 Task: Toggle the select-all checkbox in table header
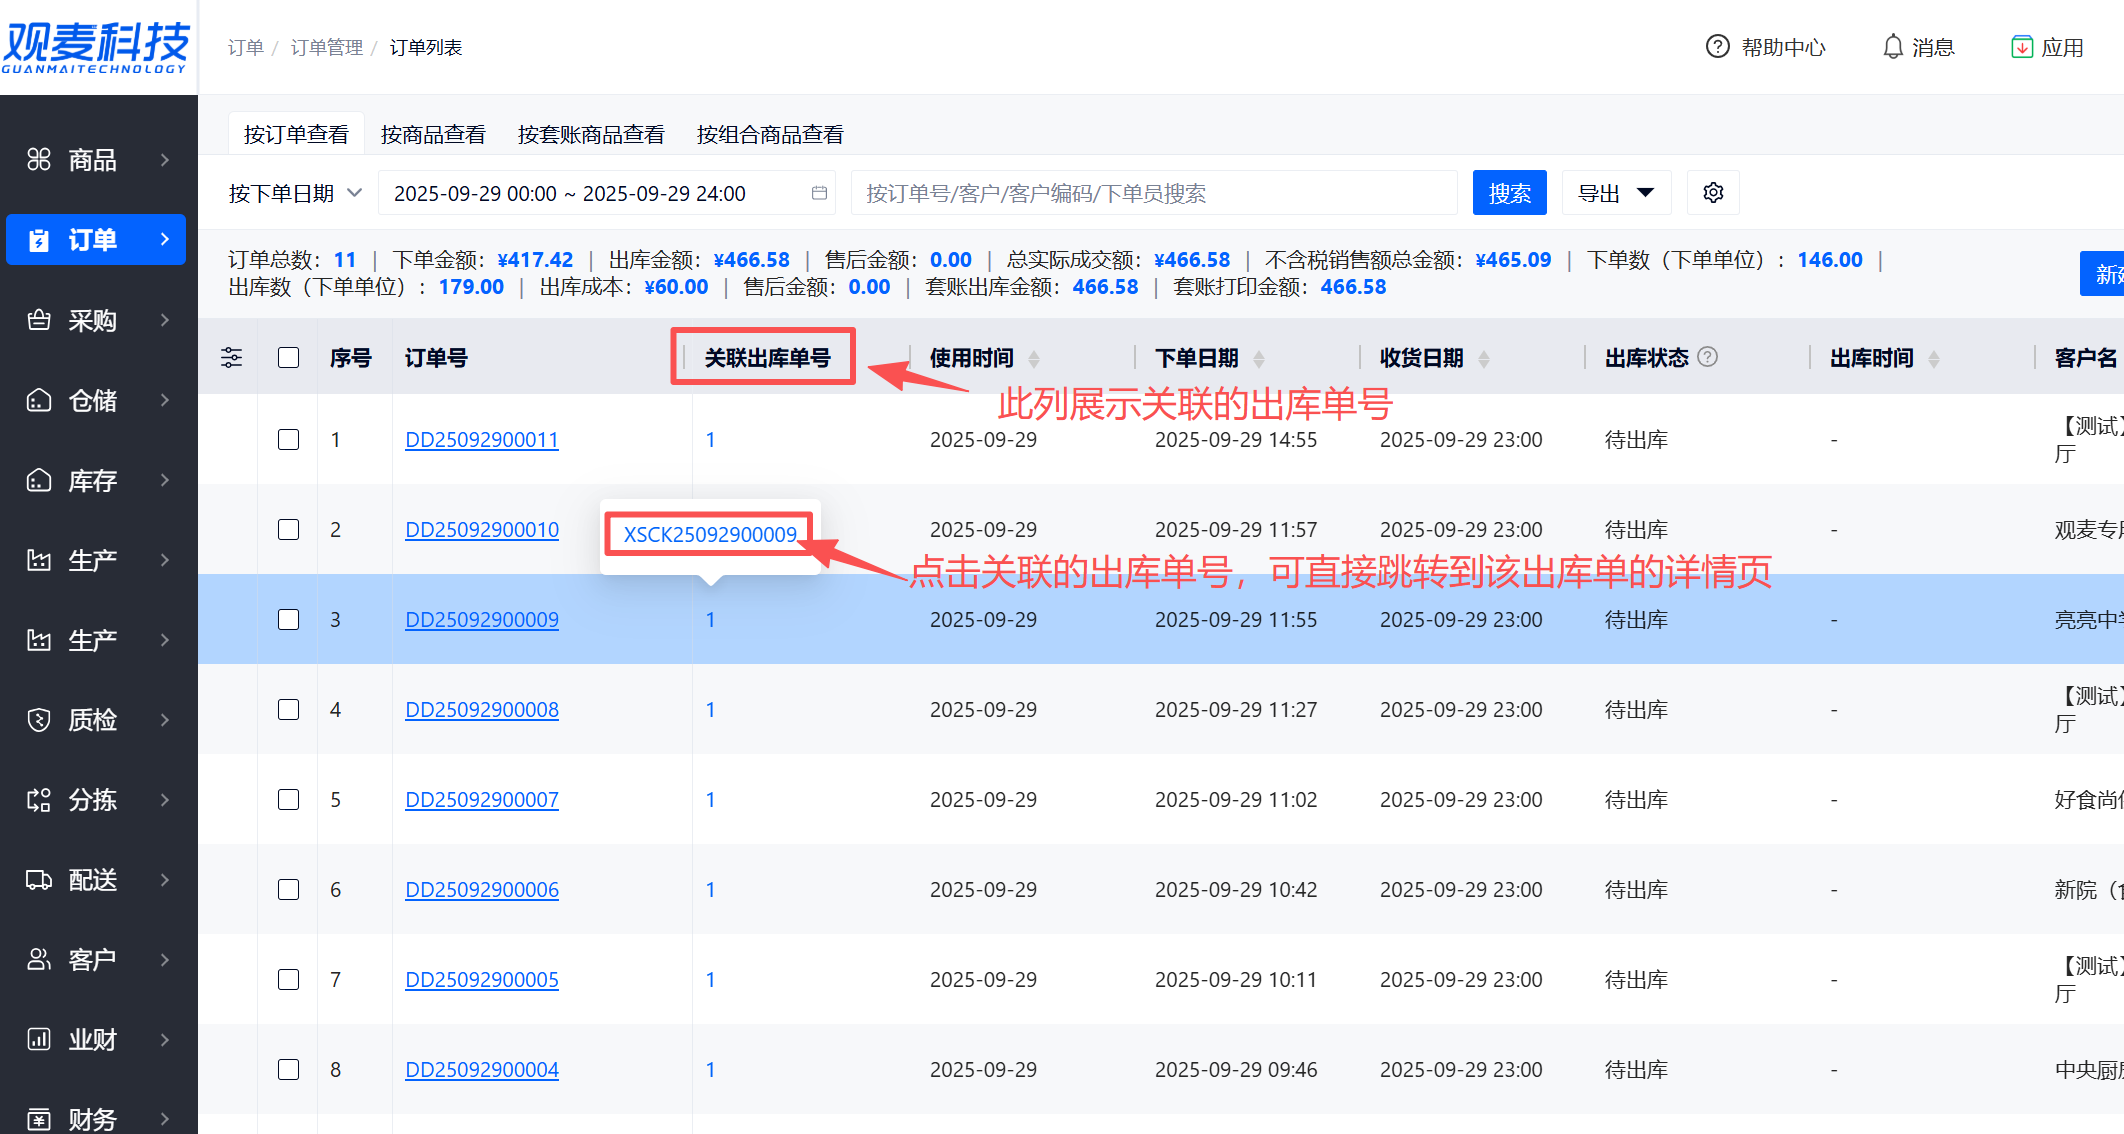coord(288,358)
